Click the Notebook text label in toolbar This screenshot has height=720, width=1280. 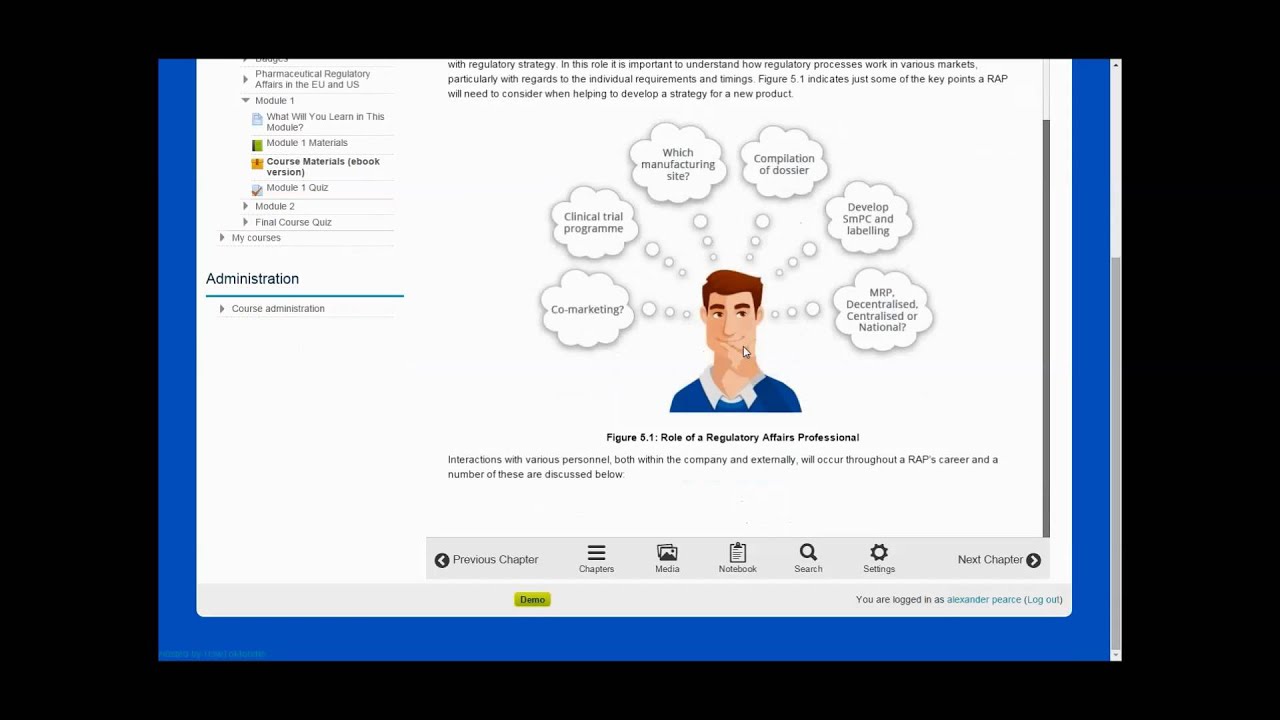coord(737,569)
